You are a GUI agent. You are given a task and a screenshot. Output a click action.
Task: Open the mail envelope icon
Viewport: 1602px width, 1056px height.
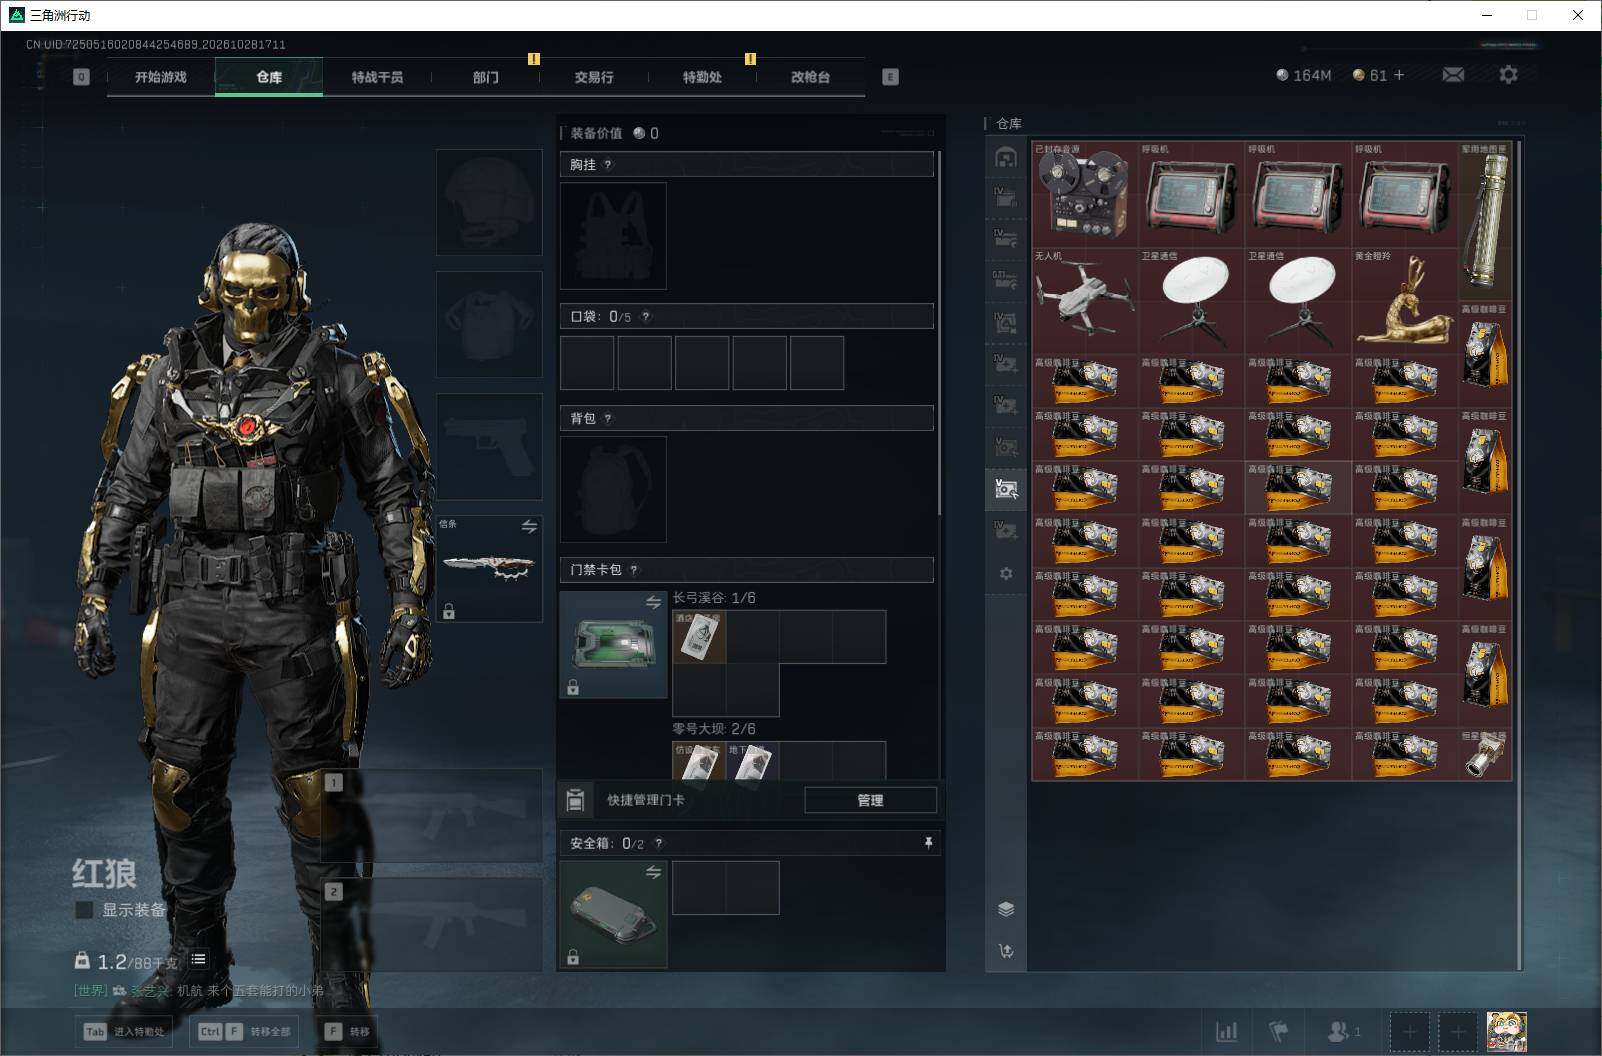click(1453, 75)
